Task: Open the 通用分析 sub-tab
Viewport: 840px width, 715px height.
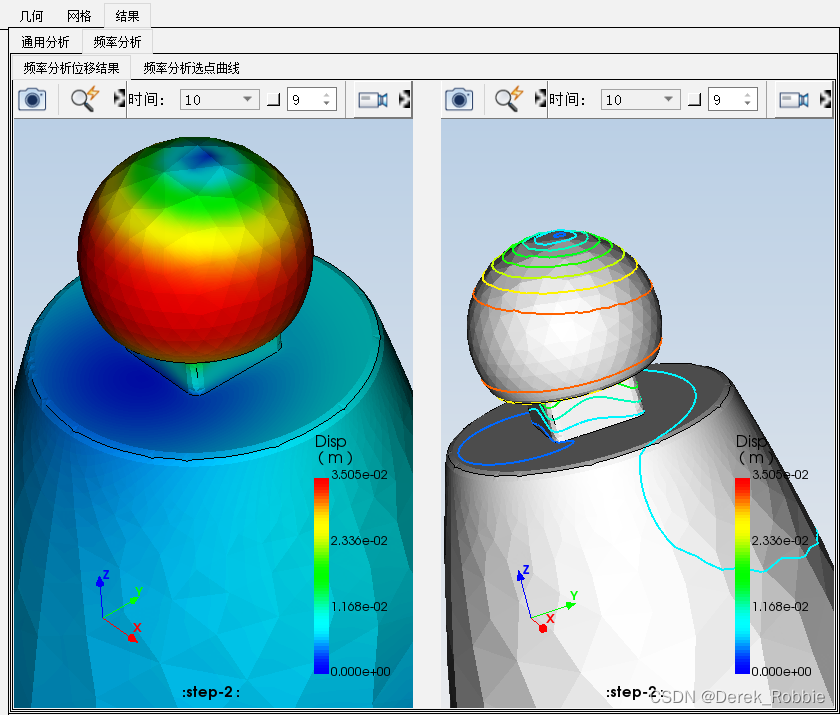Action: coord(45,42)
